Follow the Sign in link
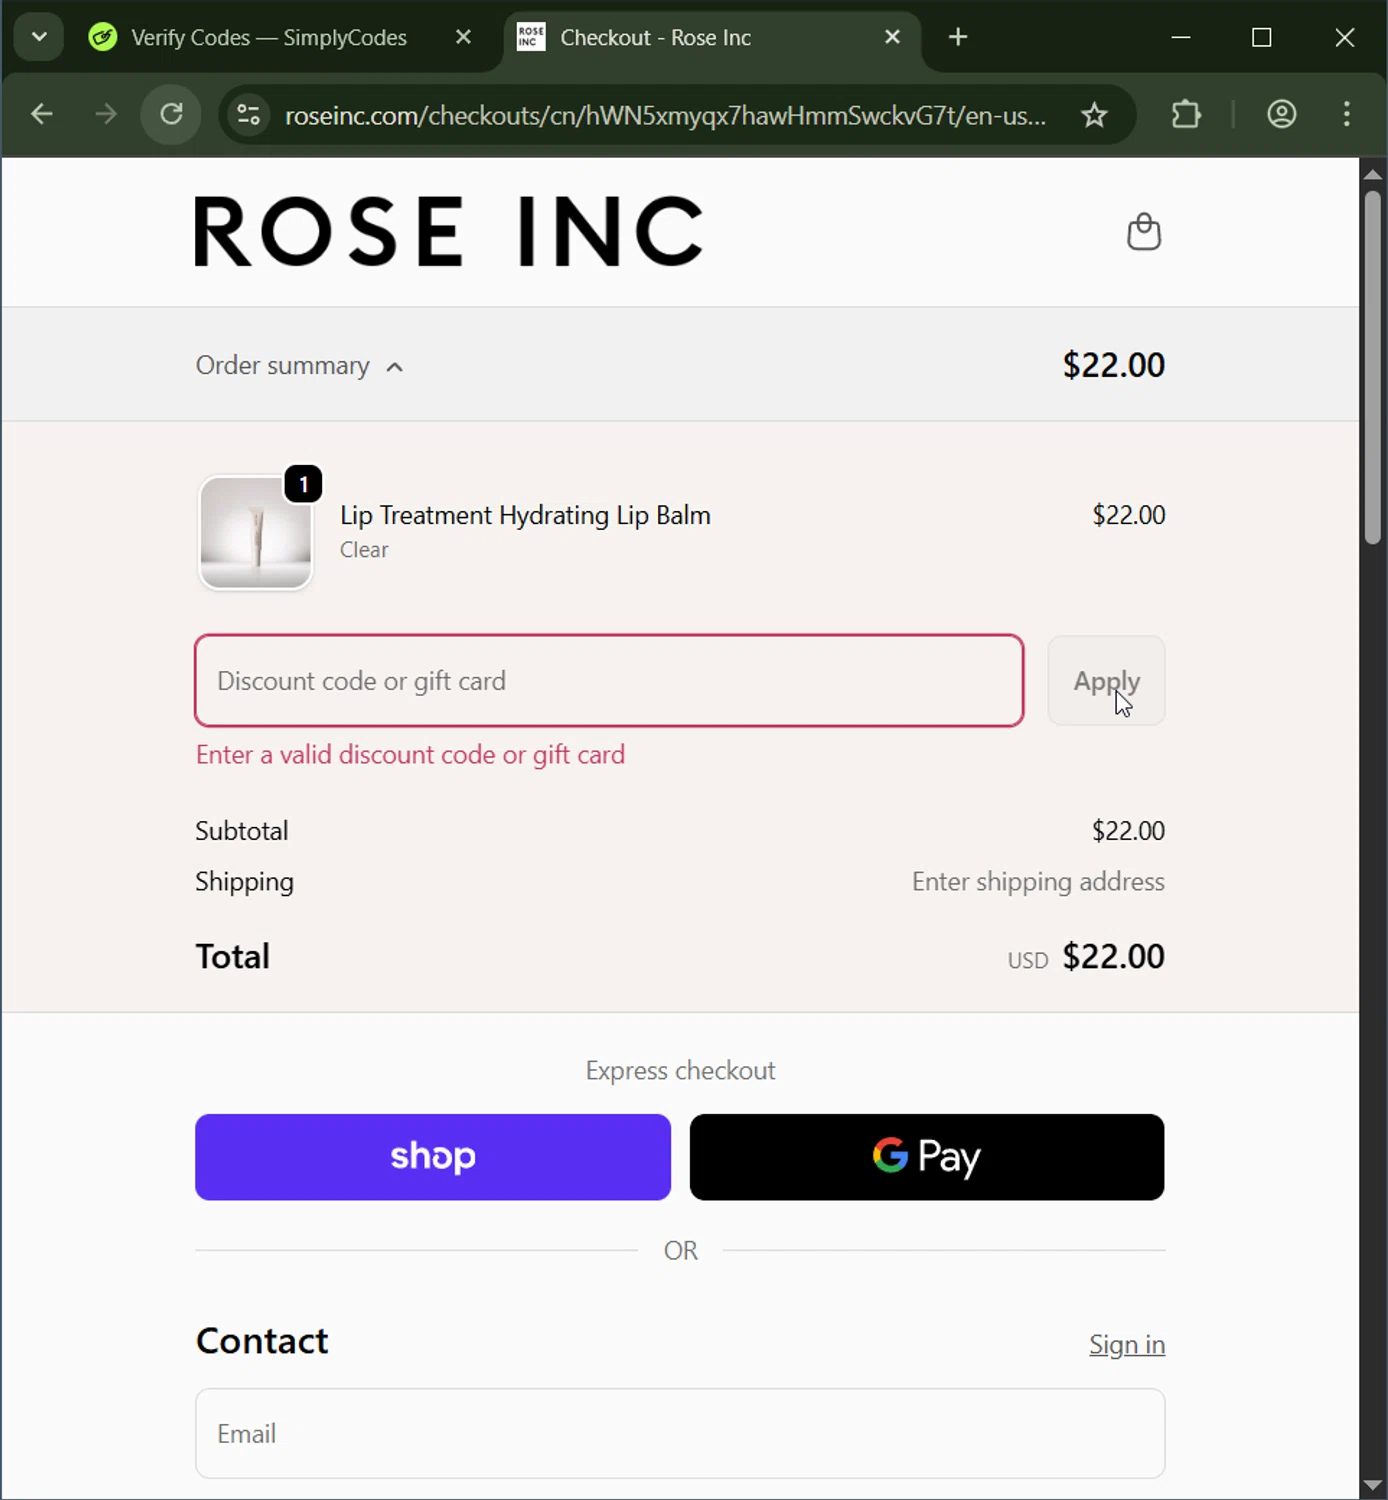Image resolution: width=1388 pixels, height=1500 pixels. [x=1126, y=1345]
